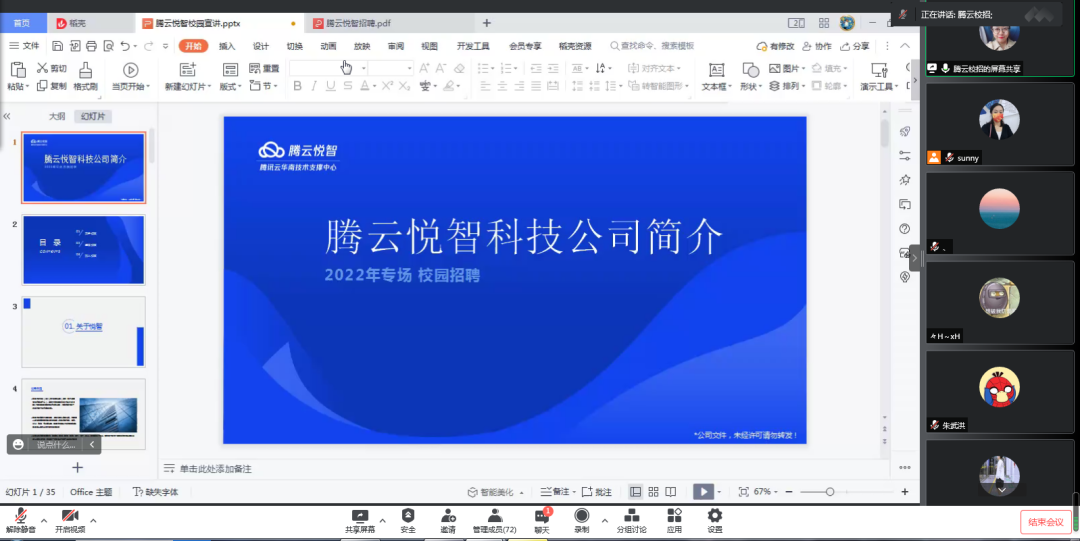This screenshot has width=1080, height=541.
Task: Click the increase font size icon
Action: [x=424, y=68]
